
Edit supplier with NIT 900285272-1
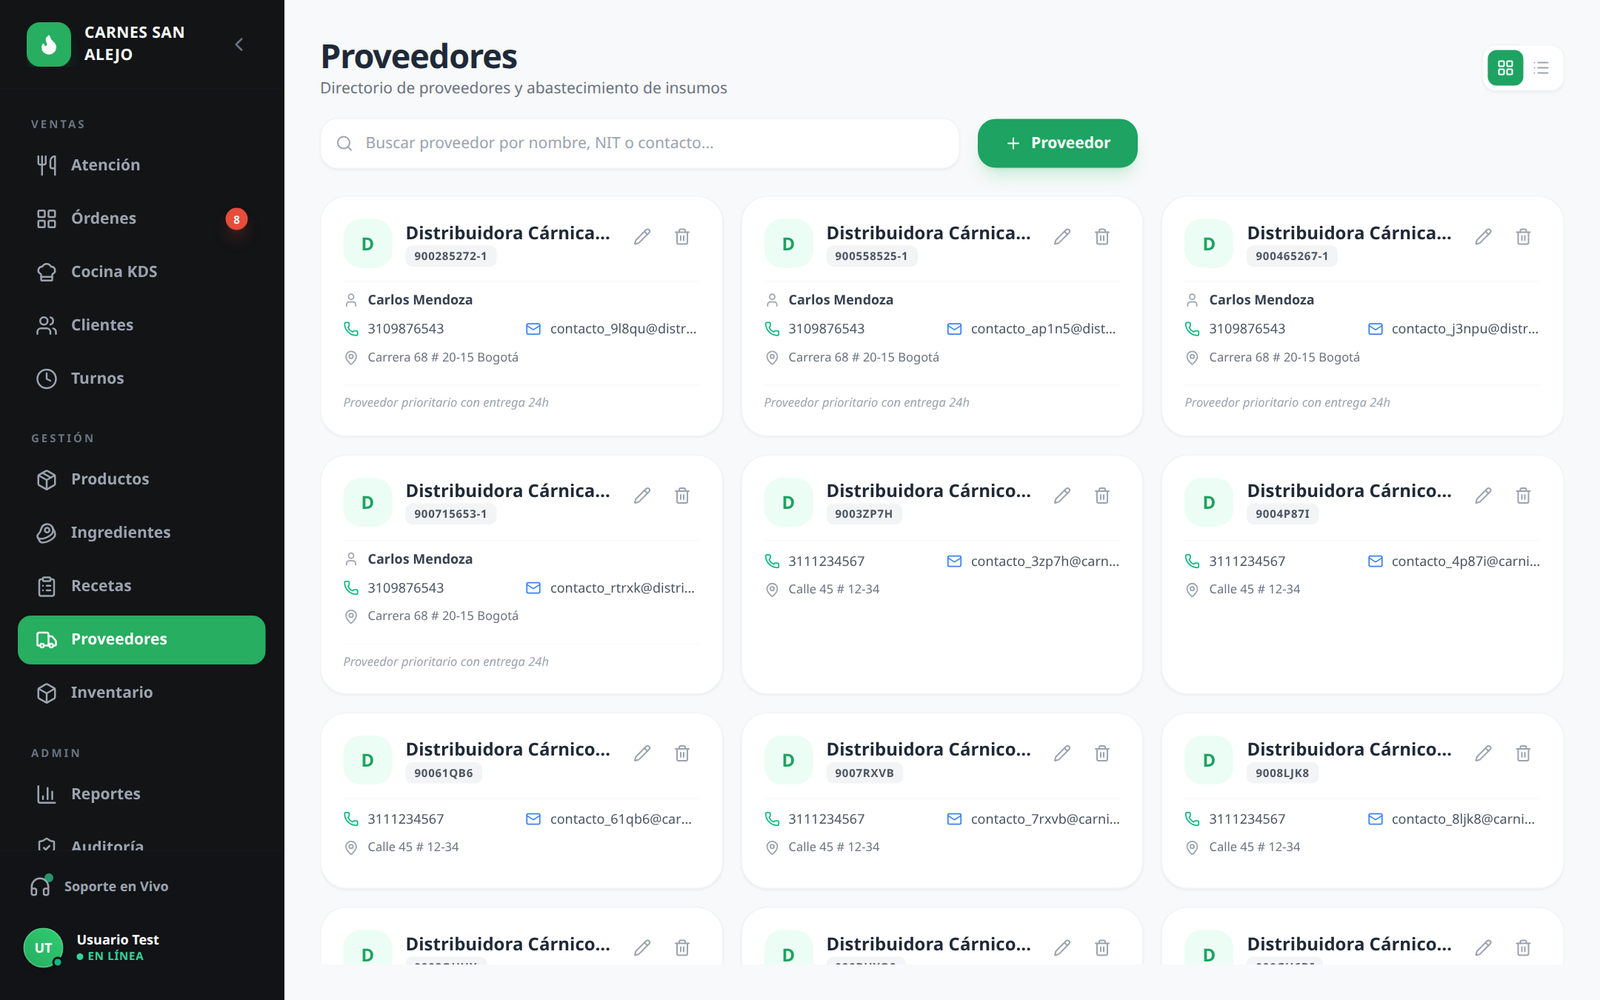[642, 237]
